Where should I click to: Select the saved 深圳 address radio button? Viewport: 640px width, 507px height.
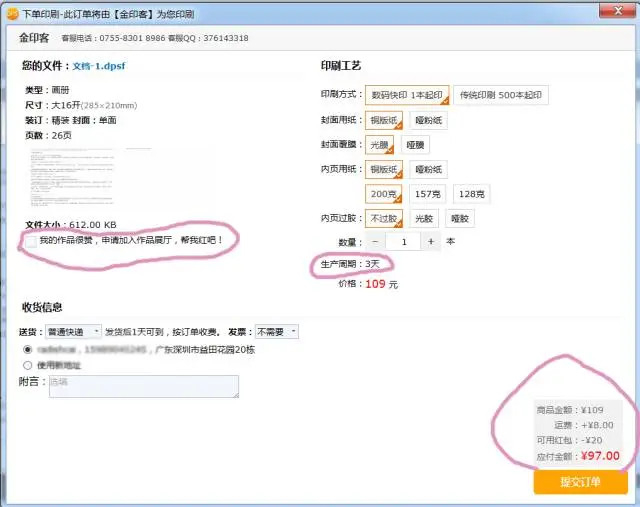(x=27, y=349)
